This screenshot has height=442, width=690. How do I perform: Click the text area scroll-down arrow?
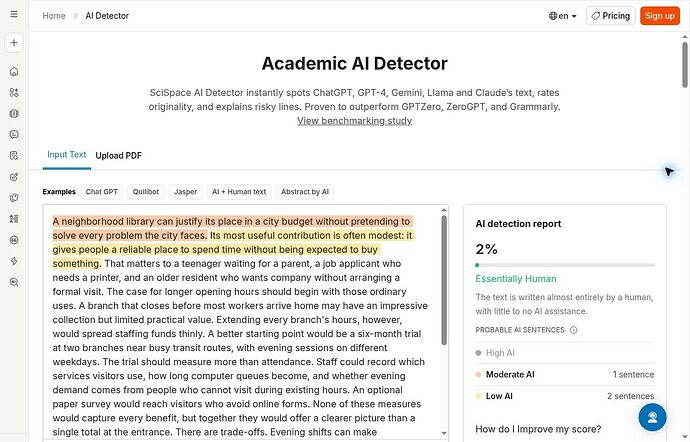pos(444,433)
